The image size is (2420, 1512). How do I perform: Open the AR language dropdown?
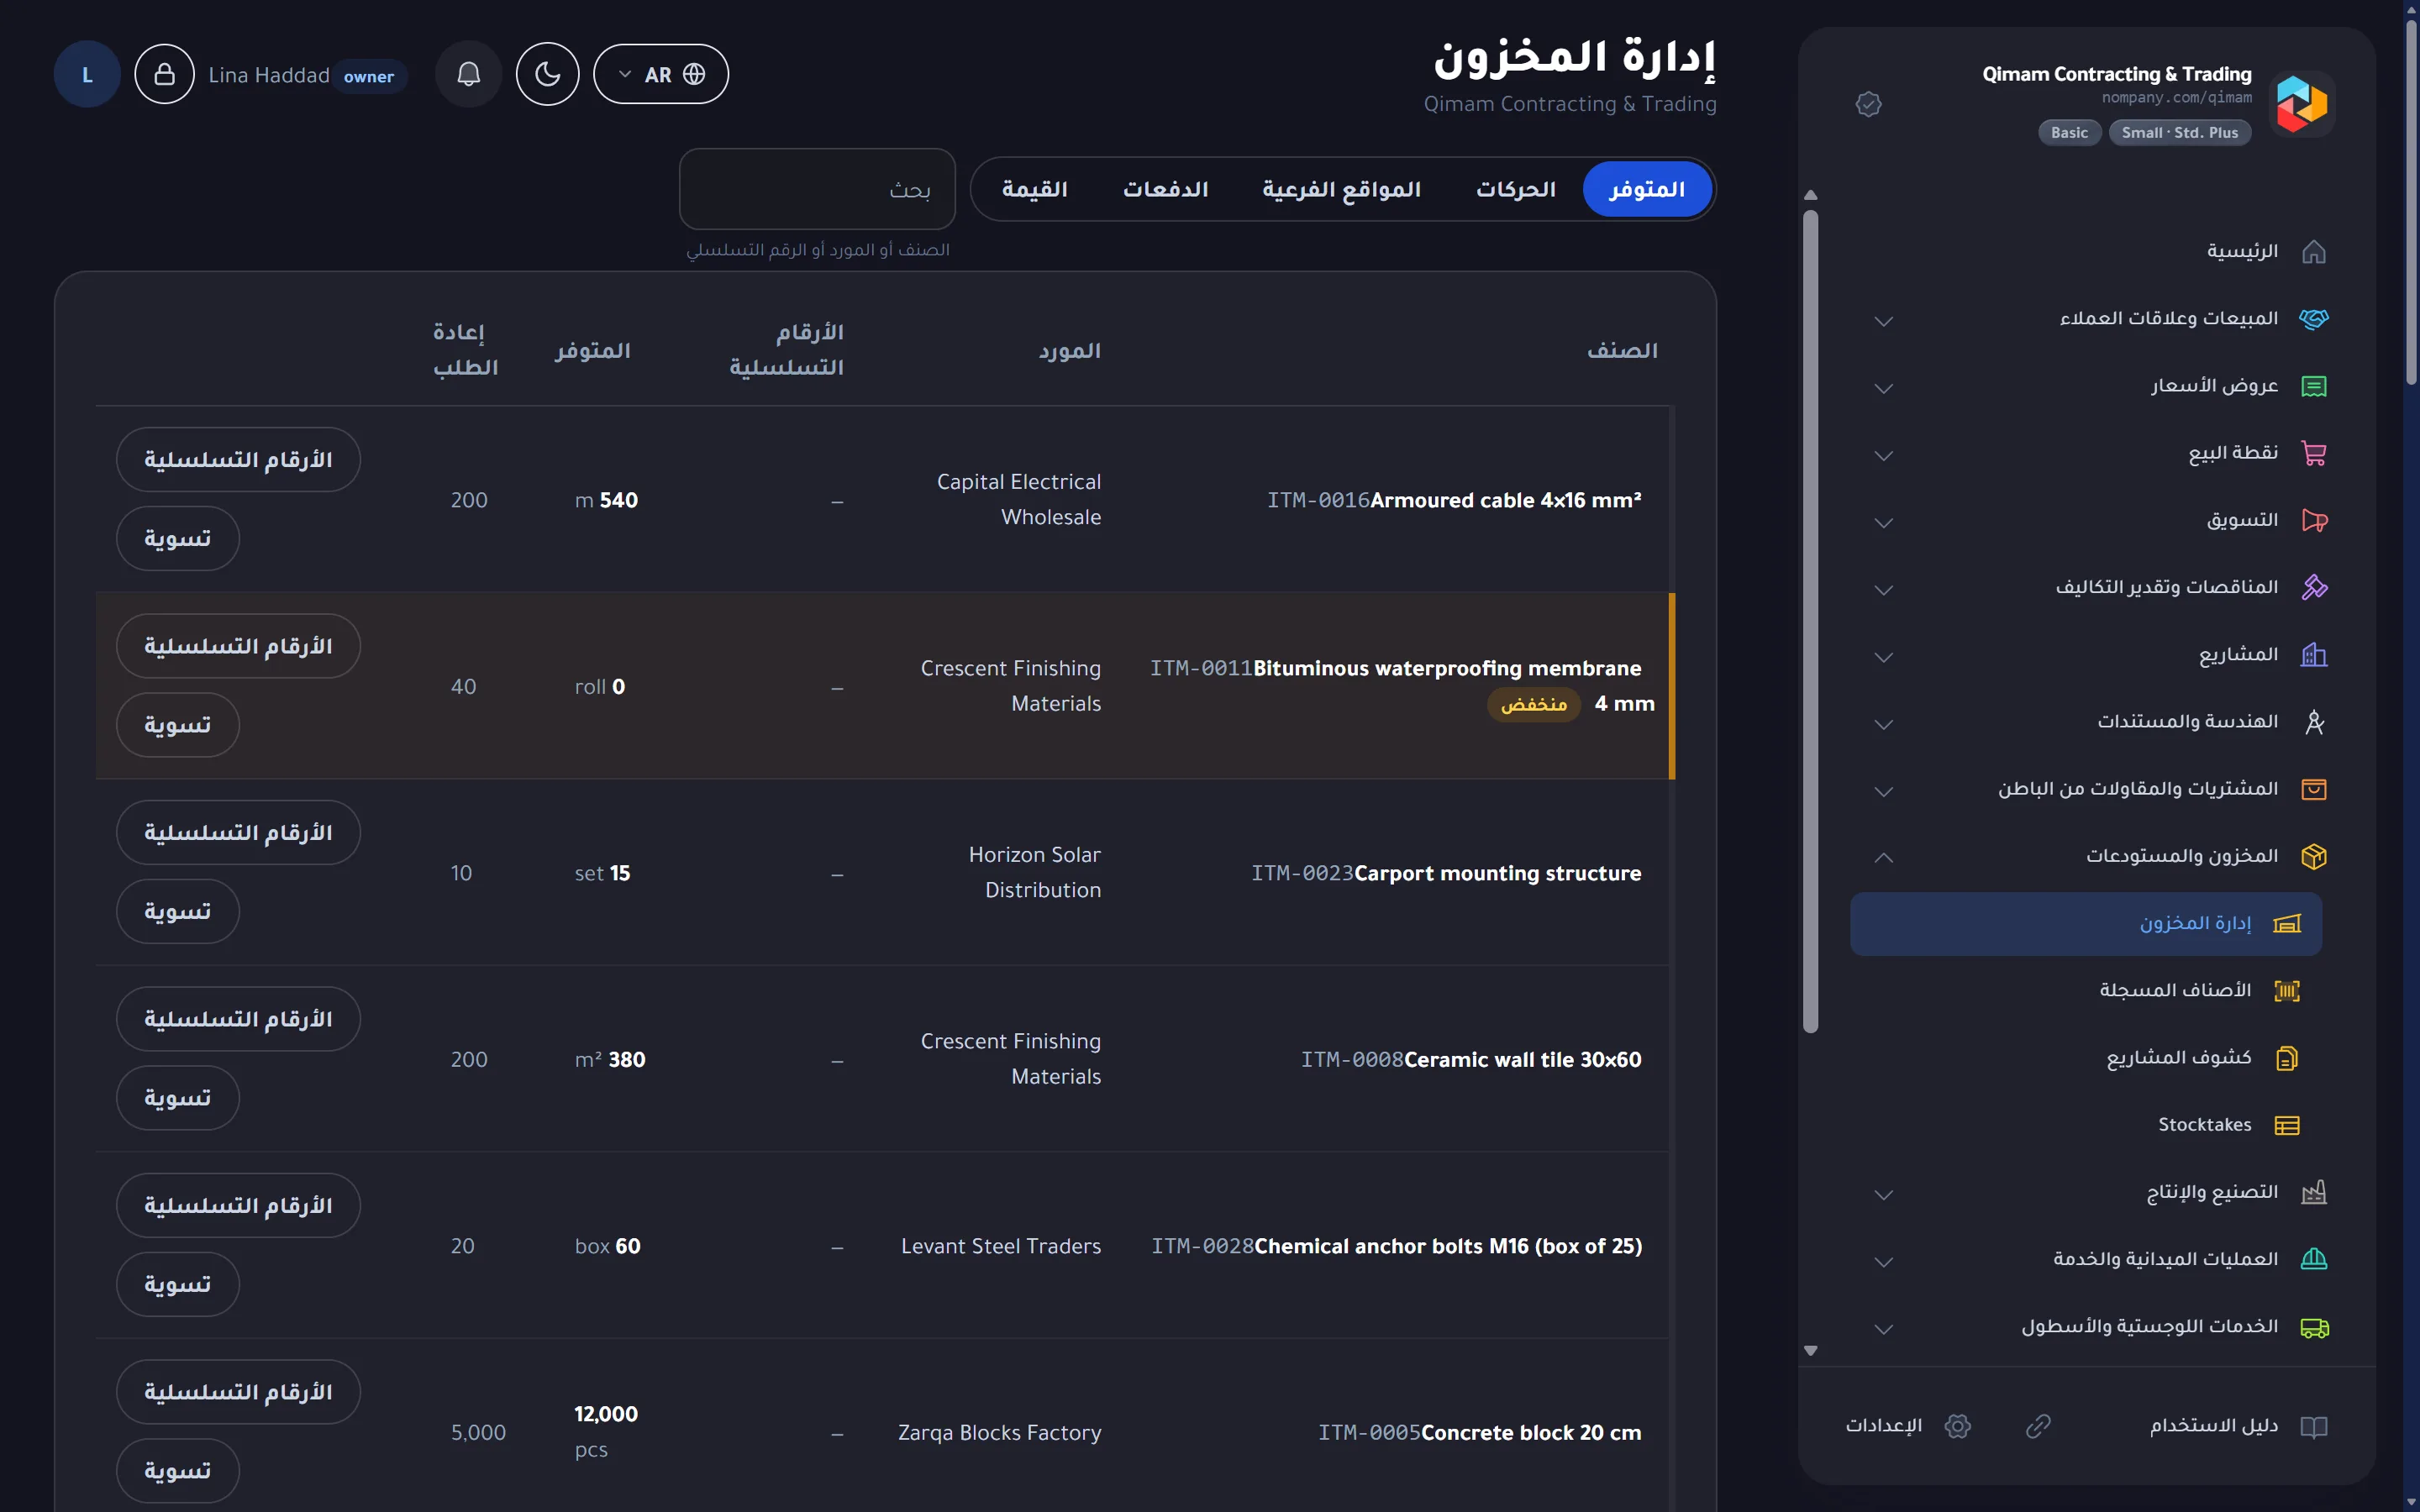(661, 74)
